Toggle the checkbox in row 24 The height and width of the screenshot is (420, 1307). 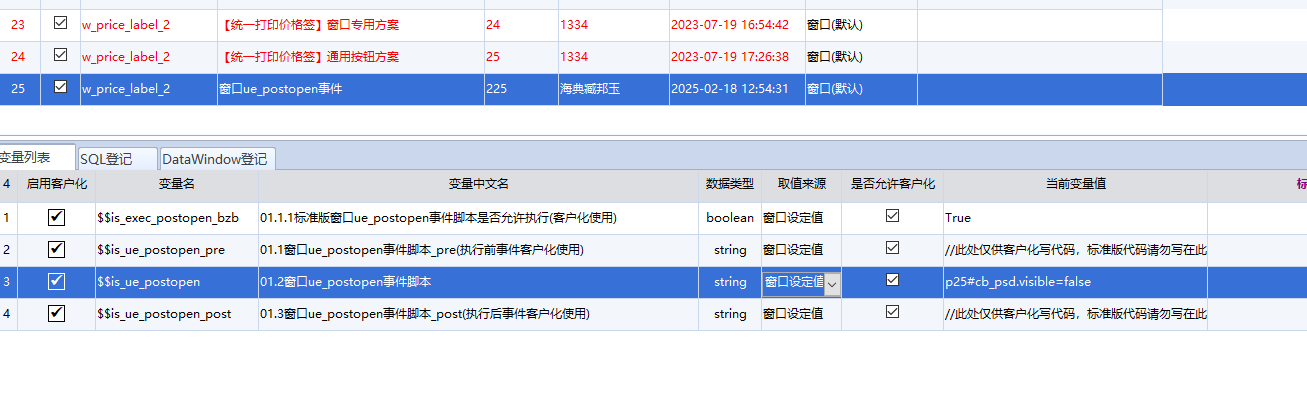point(60,55)
